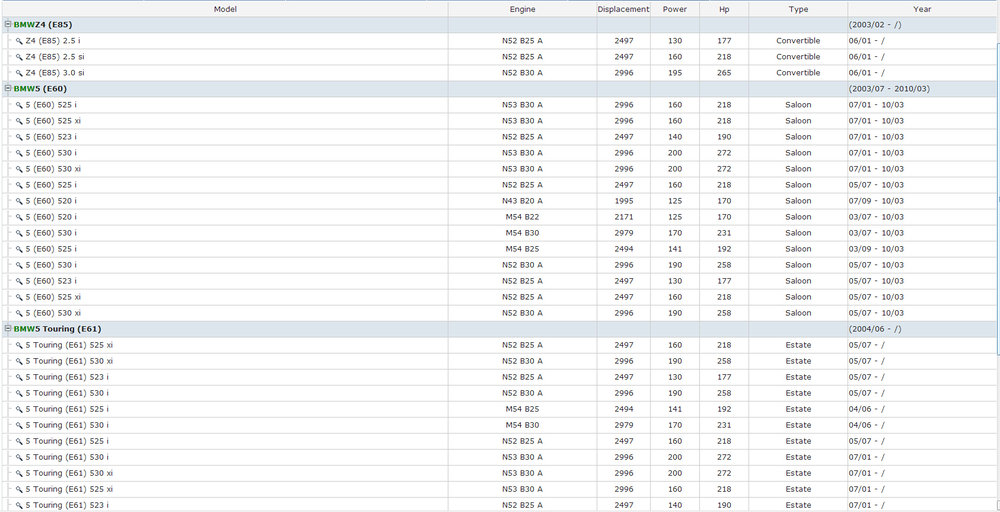Click search icon of 5 Touring 530 i N53 B30 A
This screenshot has width=1000, height=512.
19,457
